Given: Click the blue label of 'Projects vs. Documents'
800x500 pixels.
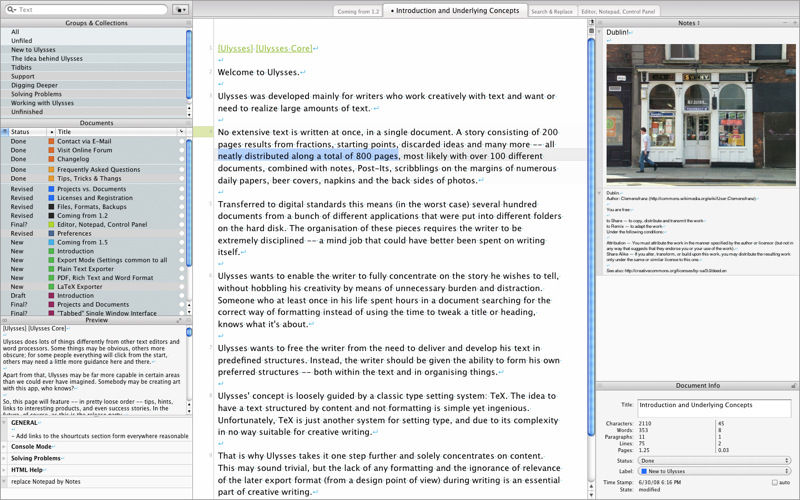Looking at the screenshot, I should click(x=51, y=189).
